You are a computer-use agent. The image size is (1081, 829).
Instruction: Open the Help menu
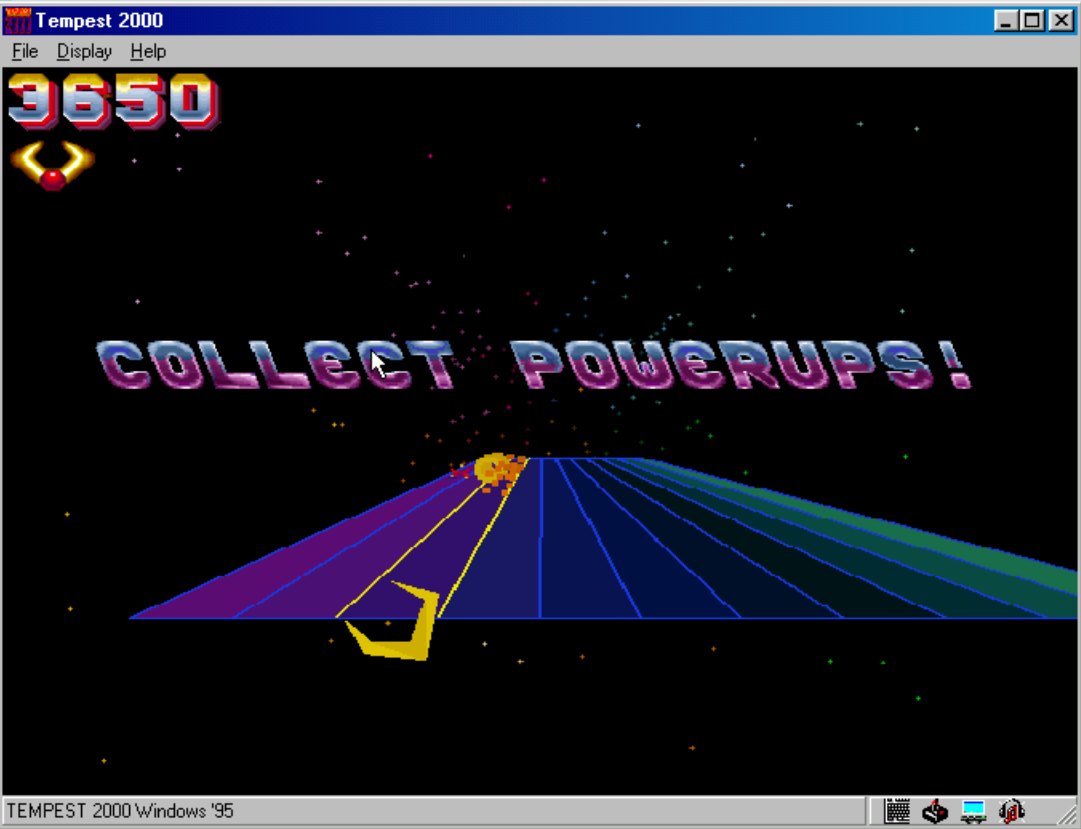pos(148,51)
